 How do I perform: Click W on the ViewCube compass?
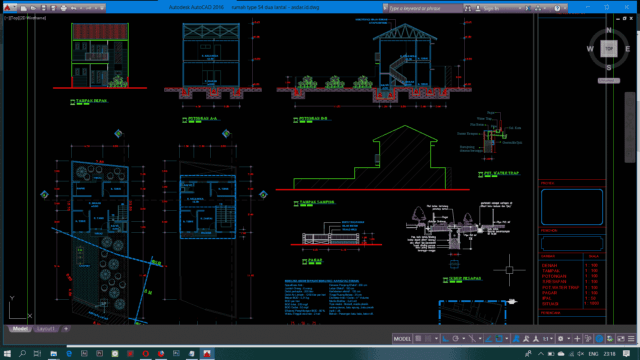[590, 49]
